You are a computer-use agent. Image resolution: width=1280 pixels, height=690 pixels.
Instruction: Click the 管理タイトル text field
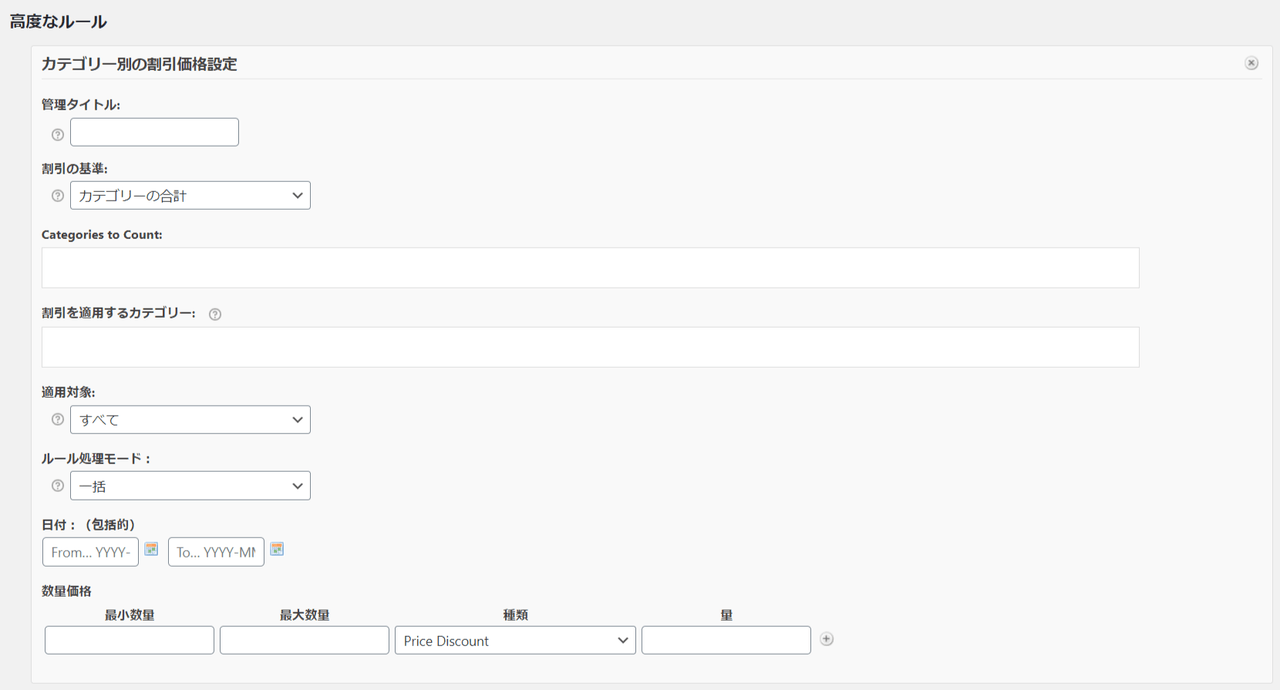click(154, 132)
